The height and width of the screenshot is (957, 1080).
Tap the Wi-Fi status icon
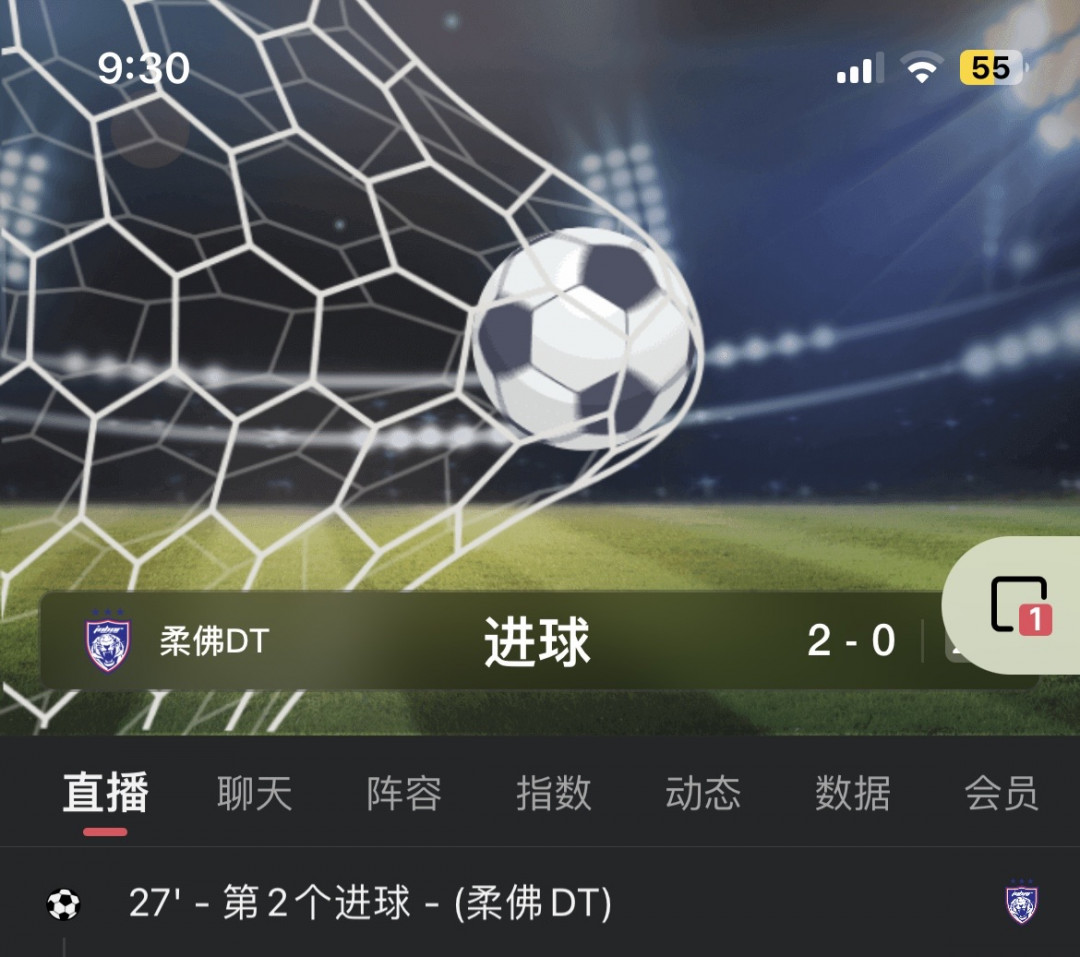click(922, 68)
